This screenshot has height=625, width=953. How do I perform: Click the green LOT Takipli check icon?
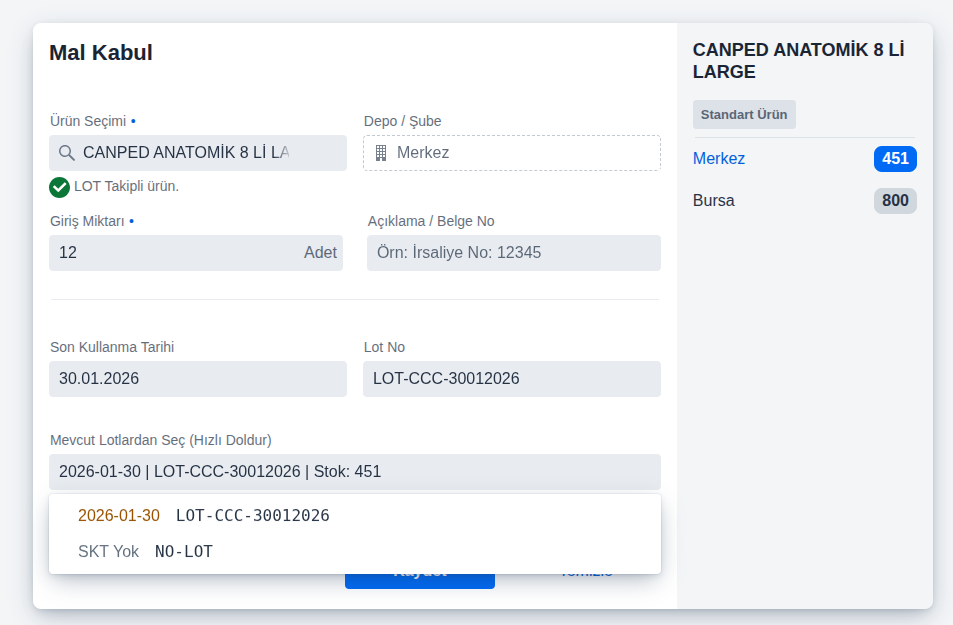click(59, 186)
